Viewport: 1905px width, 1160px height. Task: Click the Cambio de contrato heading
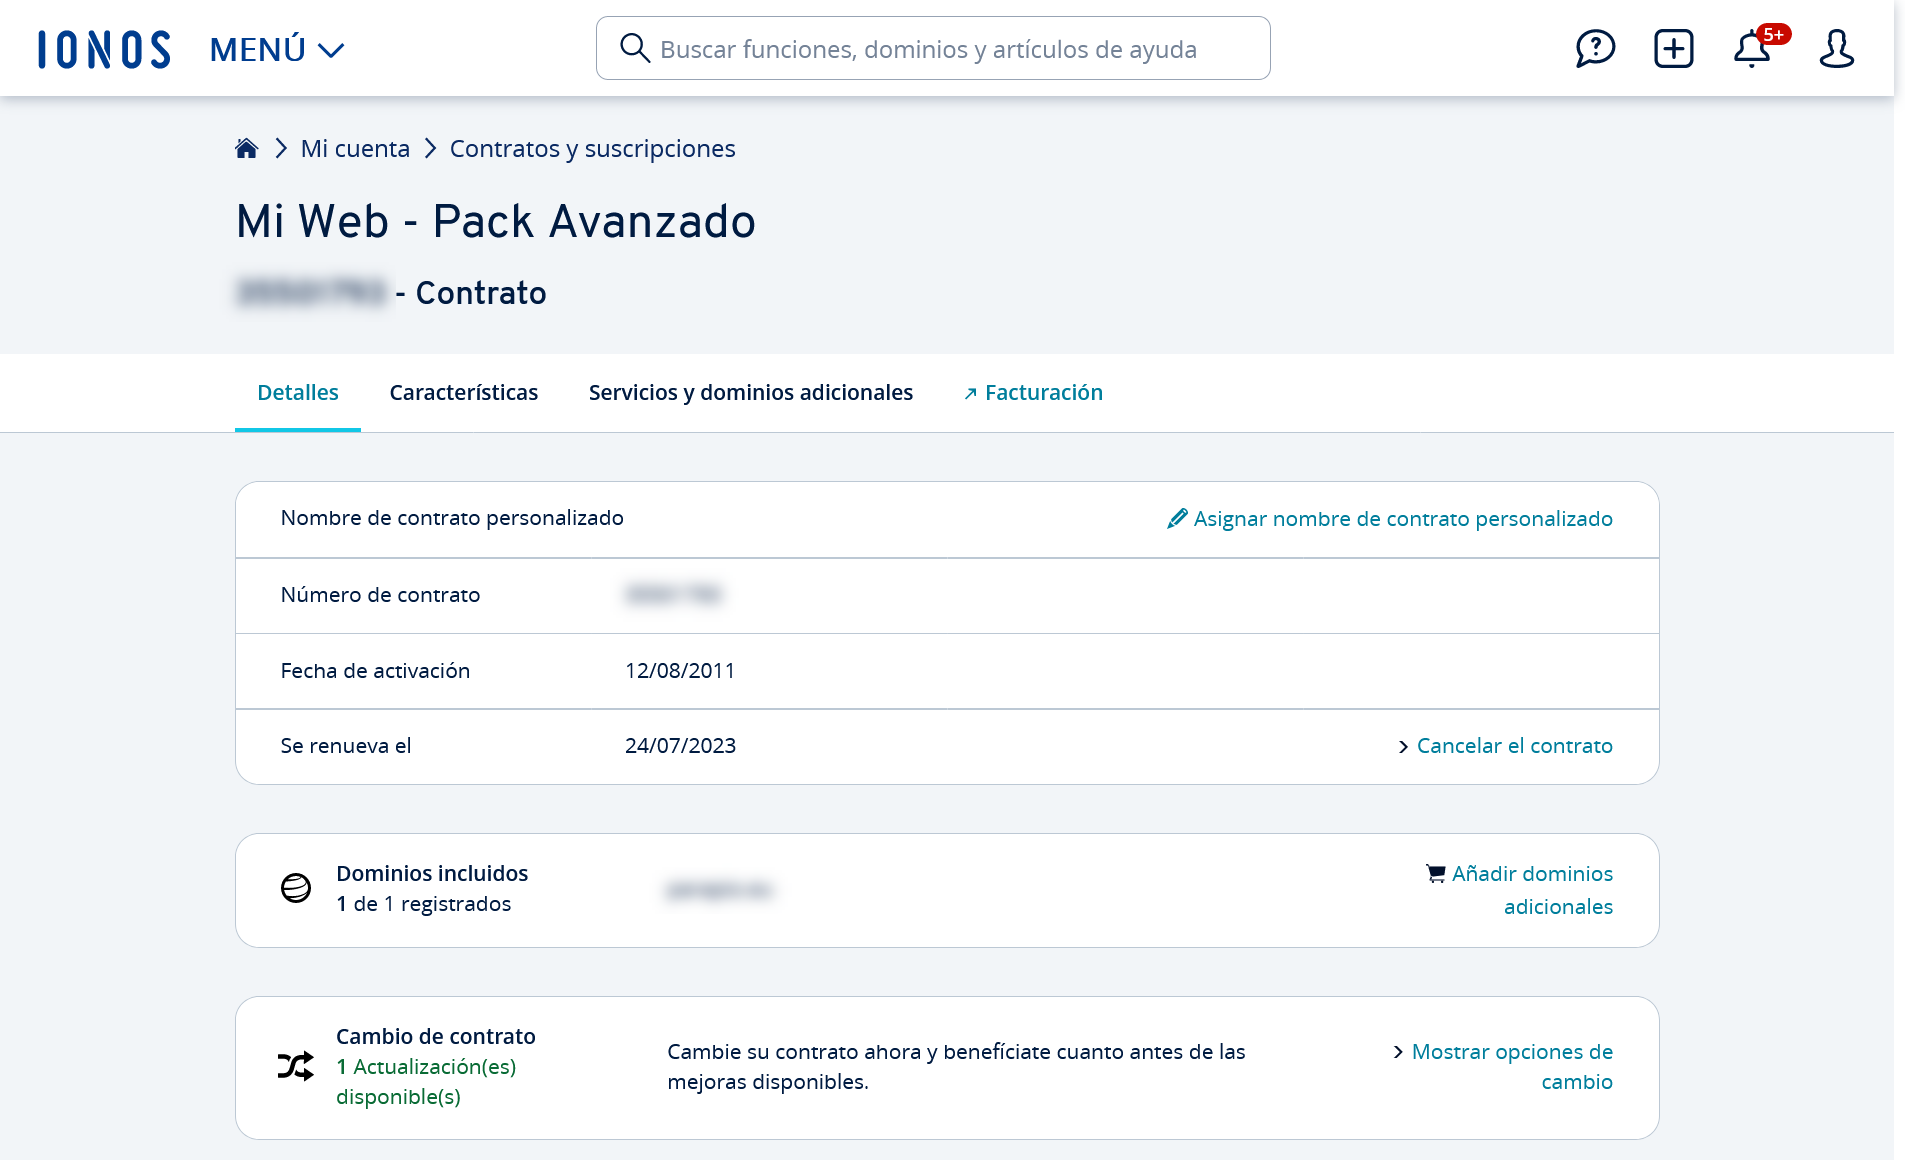(x=436, y=1036)
